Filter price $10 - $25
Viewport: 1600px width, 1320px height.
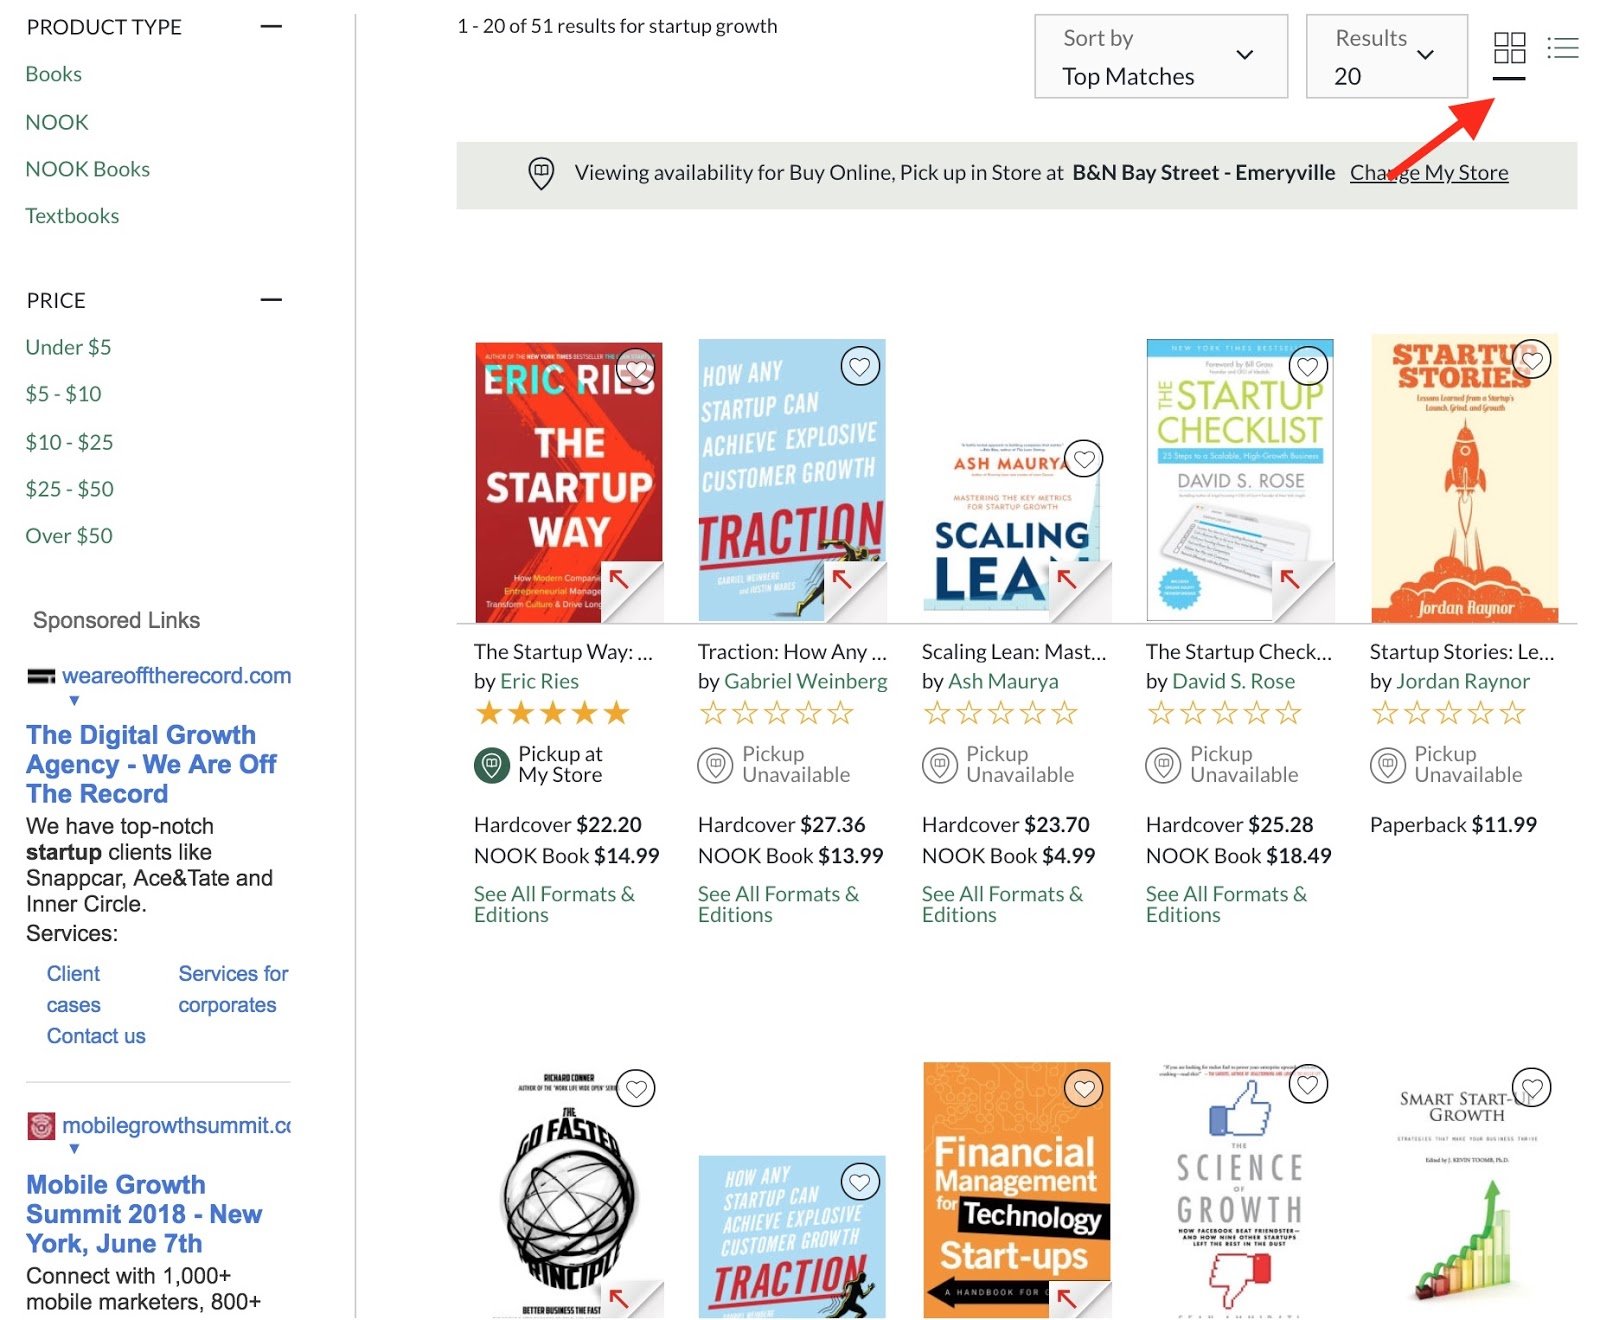69,442
